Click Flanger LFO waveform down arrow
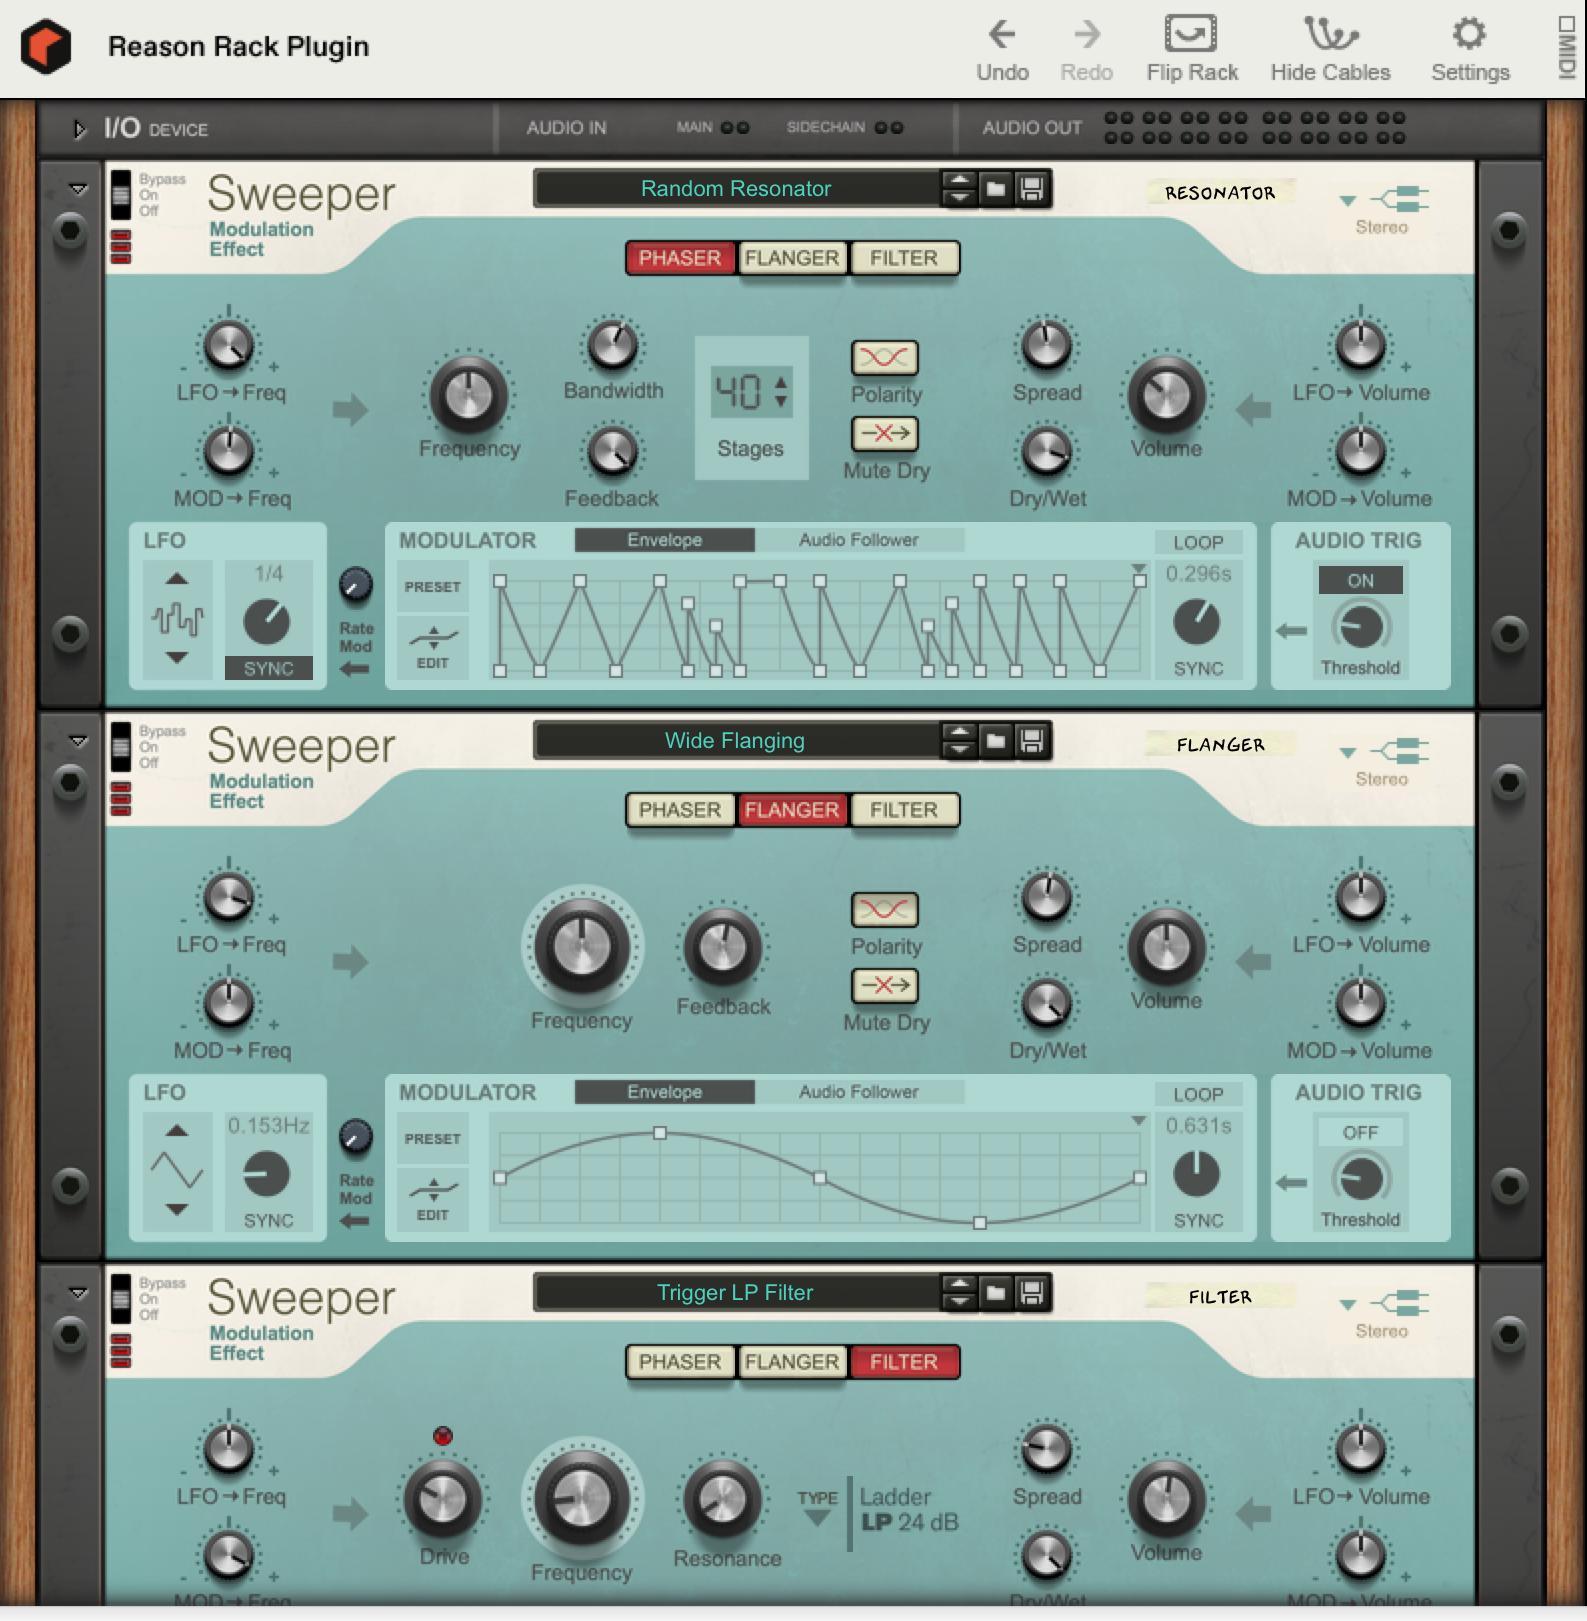The width and height of the screenshot is (1587, 1621). pos(177,1210)
